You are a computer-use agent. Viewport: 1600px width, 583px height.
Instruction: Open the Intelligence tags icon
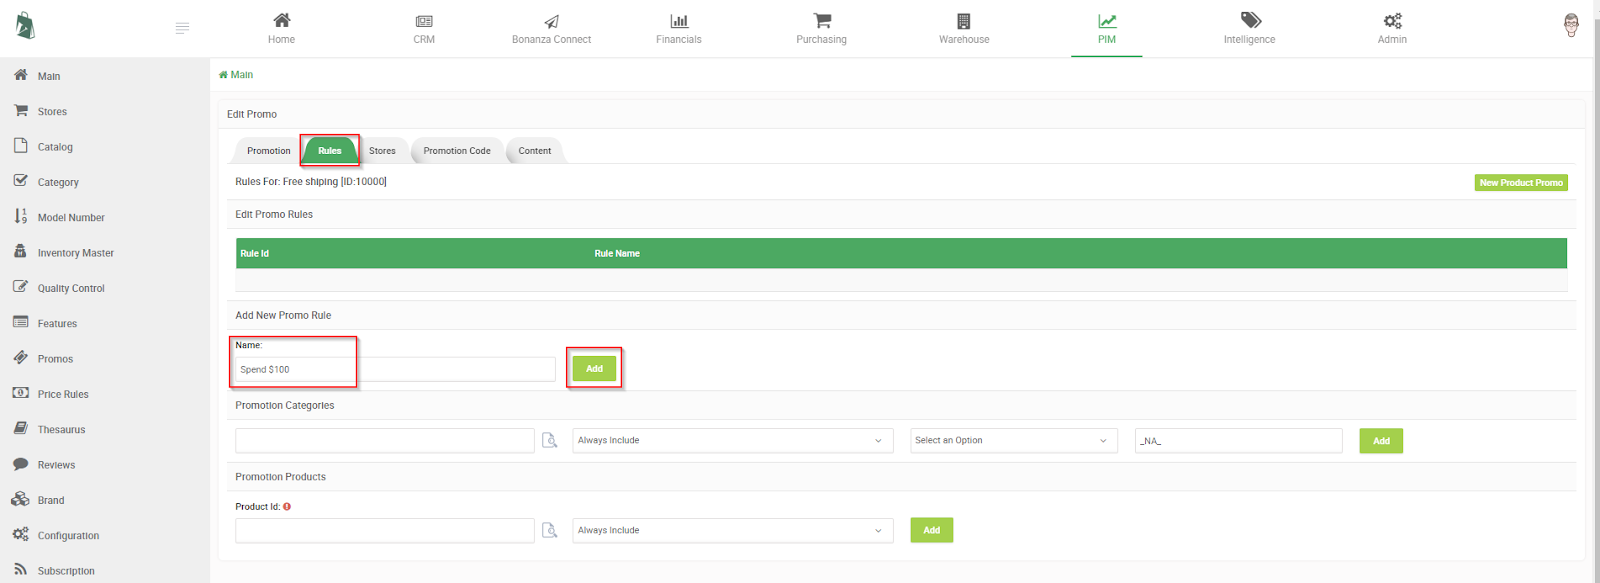click(1250, 20)
